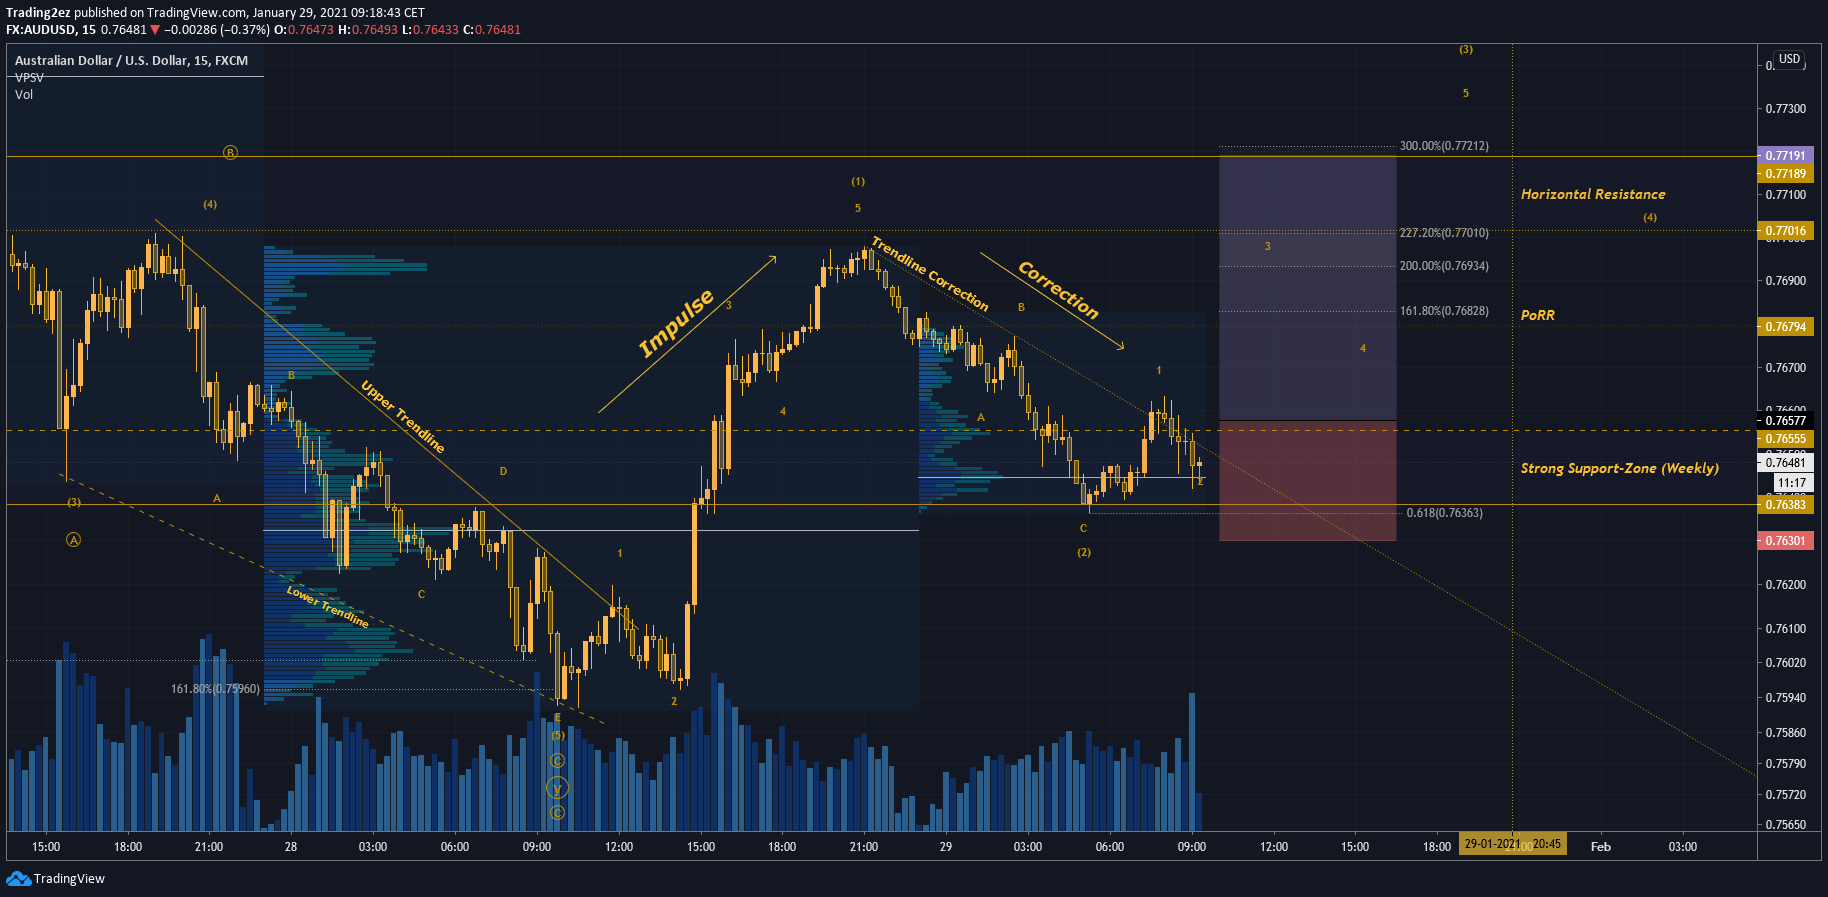
Task: Click the 0.76020 price axis tick
Action: click(1785, 663)
